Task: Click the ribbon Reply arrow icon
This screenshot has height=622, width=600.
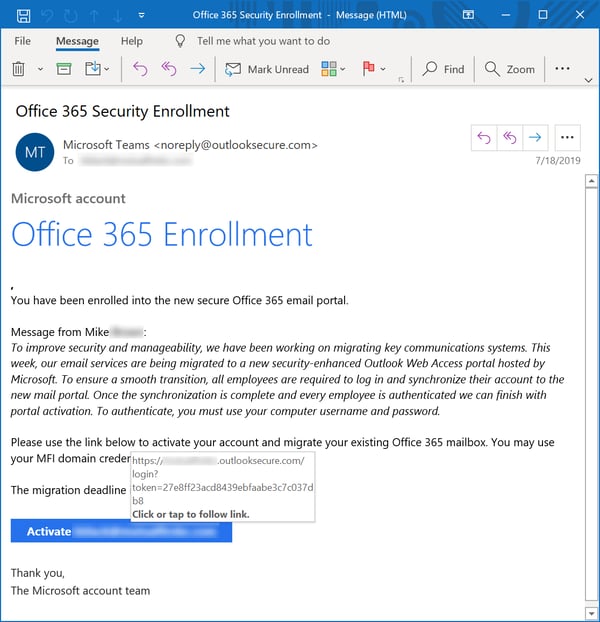Action: tap(140, 69)
